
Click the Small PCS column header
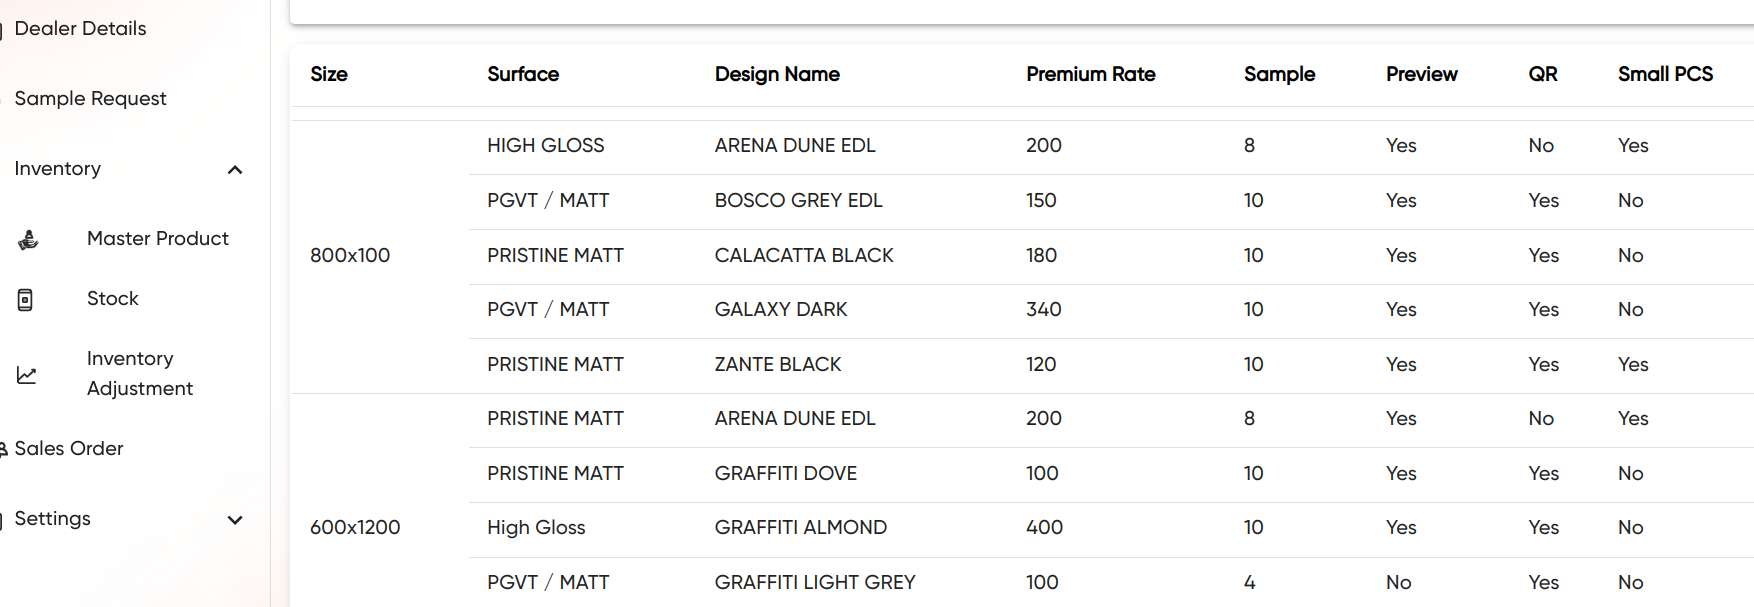[1665, 75]
